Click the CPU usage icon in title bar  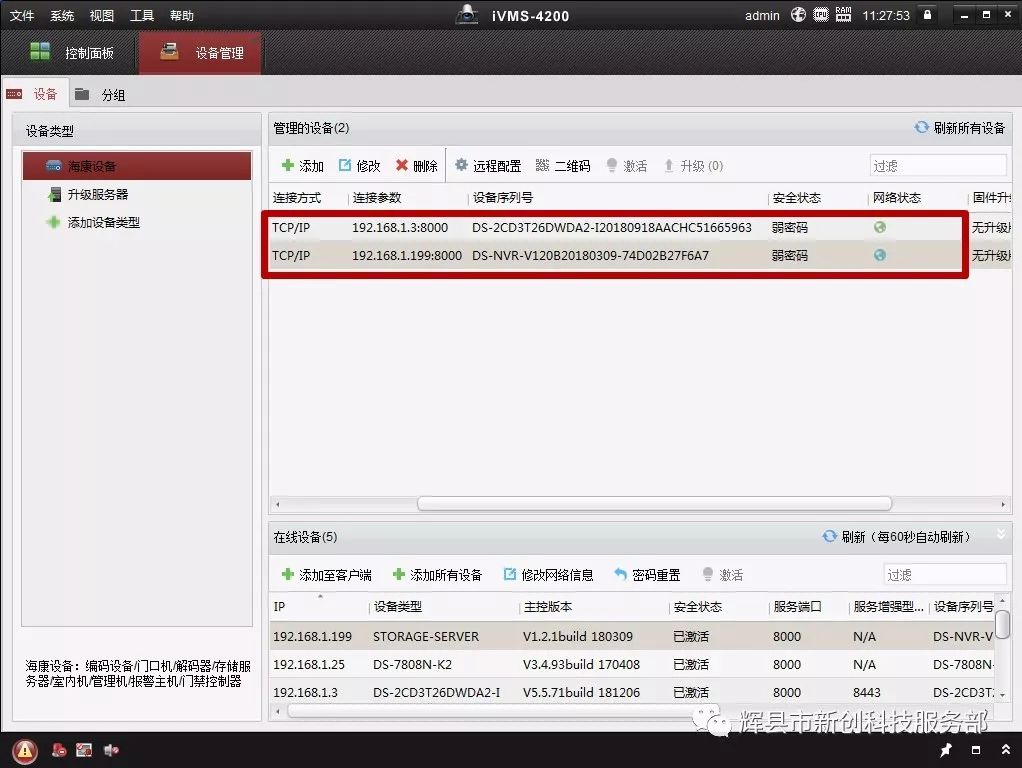[821, 14]
